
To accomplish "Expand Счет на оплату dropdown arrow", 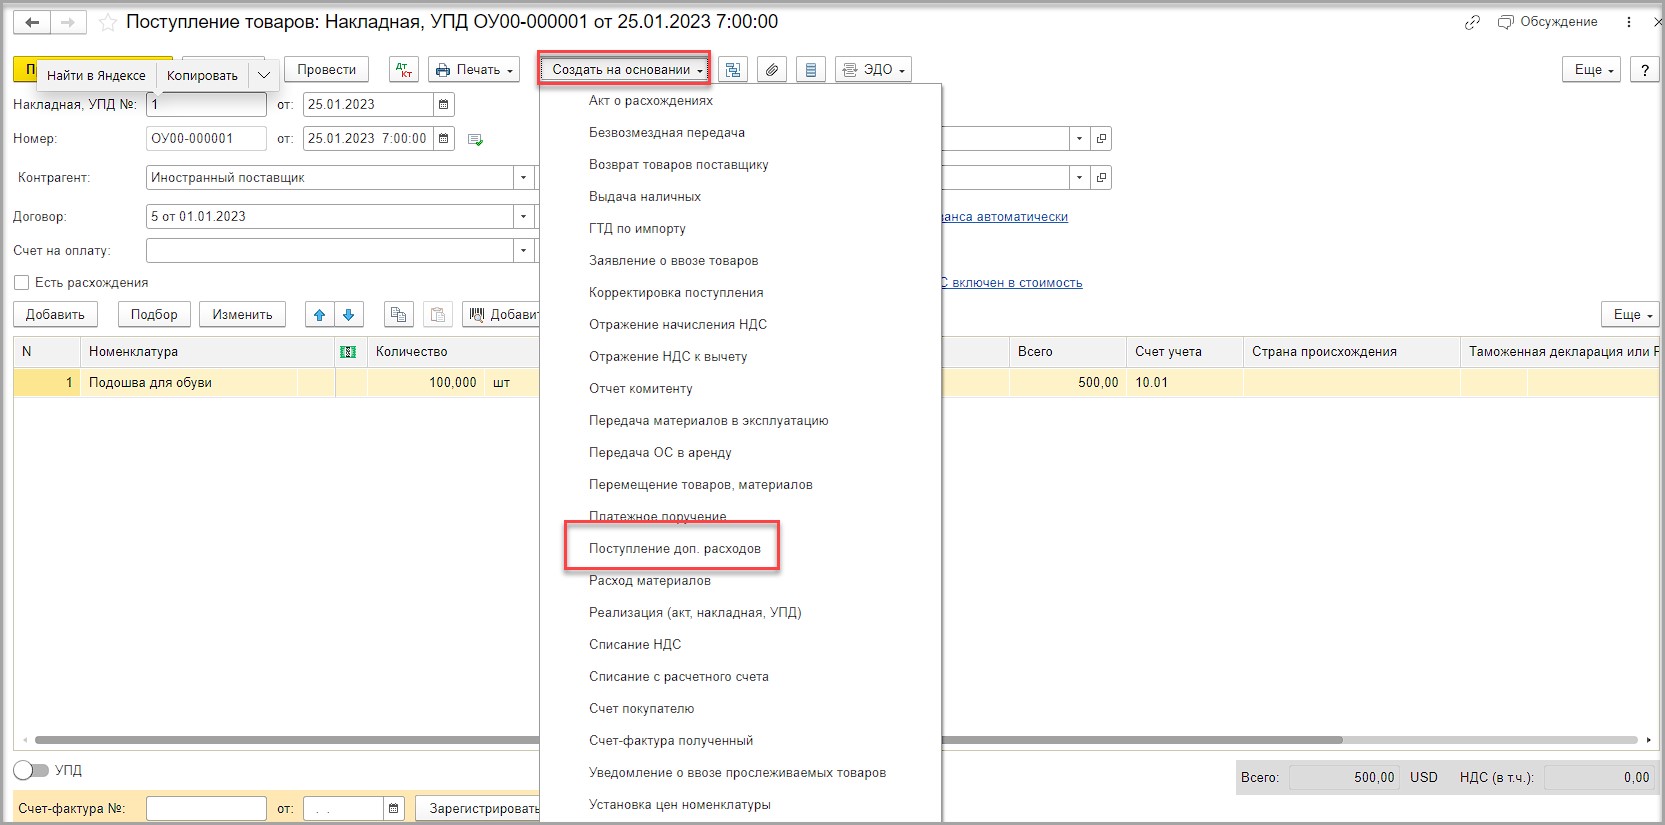I will pos(523,250).
